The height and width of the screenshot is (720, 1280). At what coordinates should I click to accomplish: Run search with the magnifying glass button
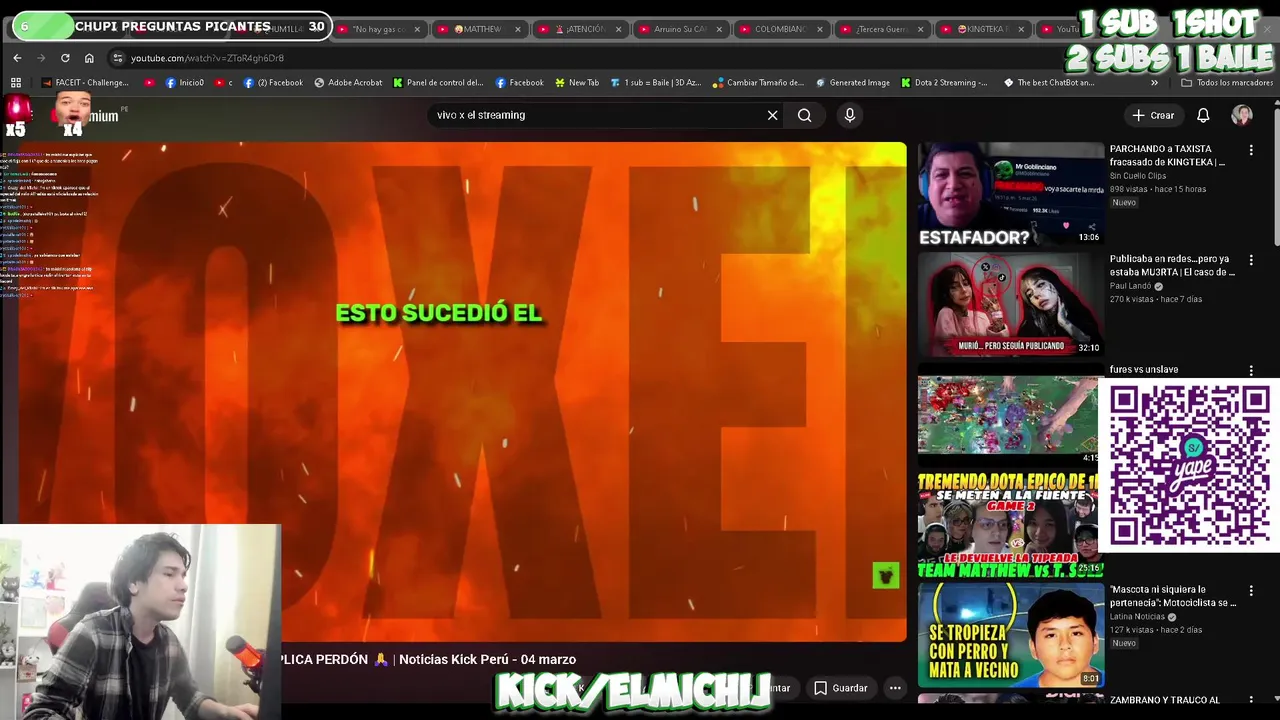(804, 115)
